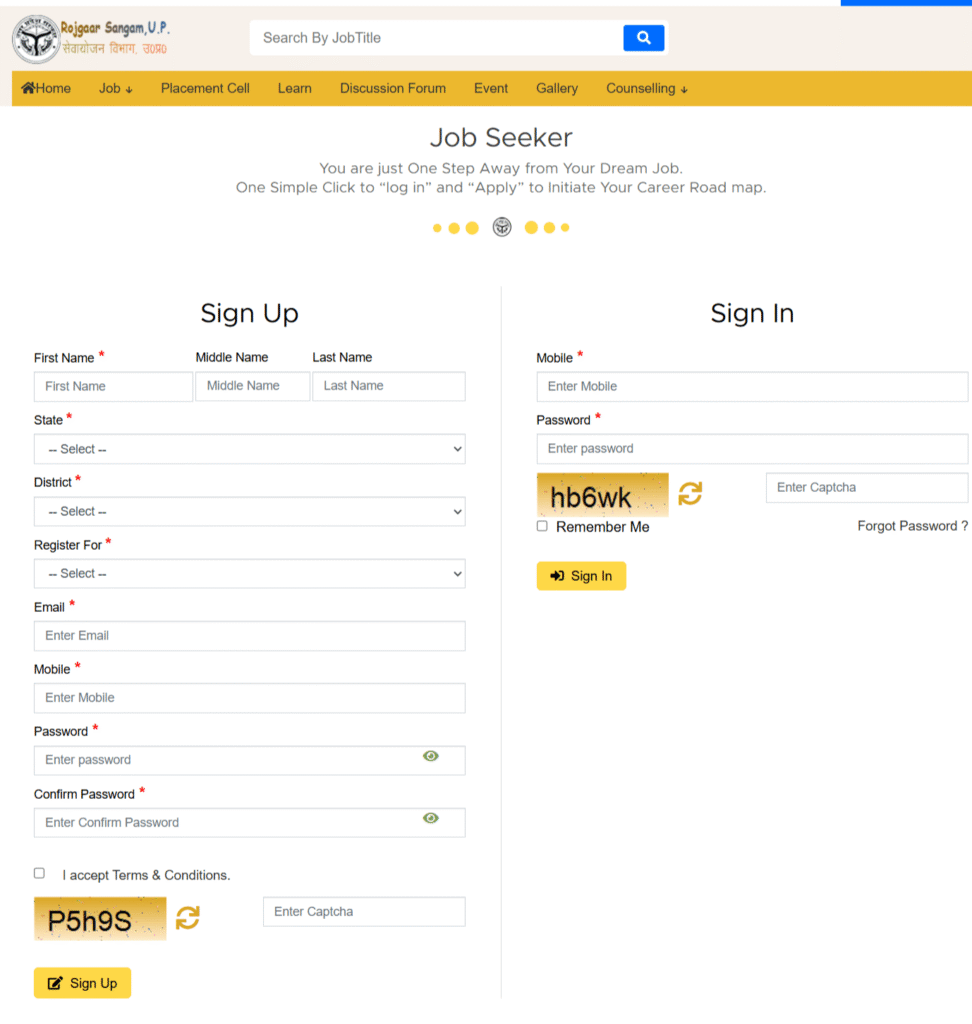Click the Enter Email input field
The width and height of the screenshot is (972, 1024).
point(249,635)
